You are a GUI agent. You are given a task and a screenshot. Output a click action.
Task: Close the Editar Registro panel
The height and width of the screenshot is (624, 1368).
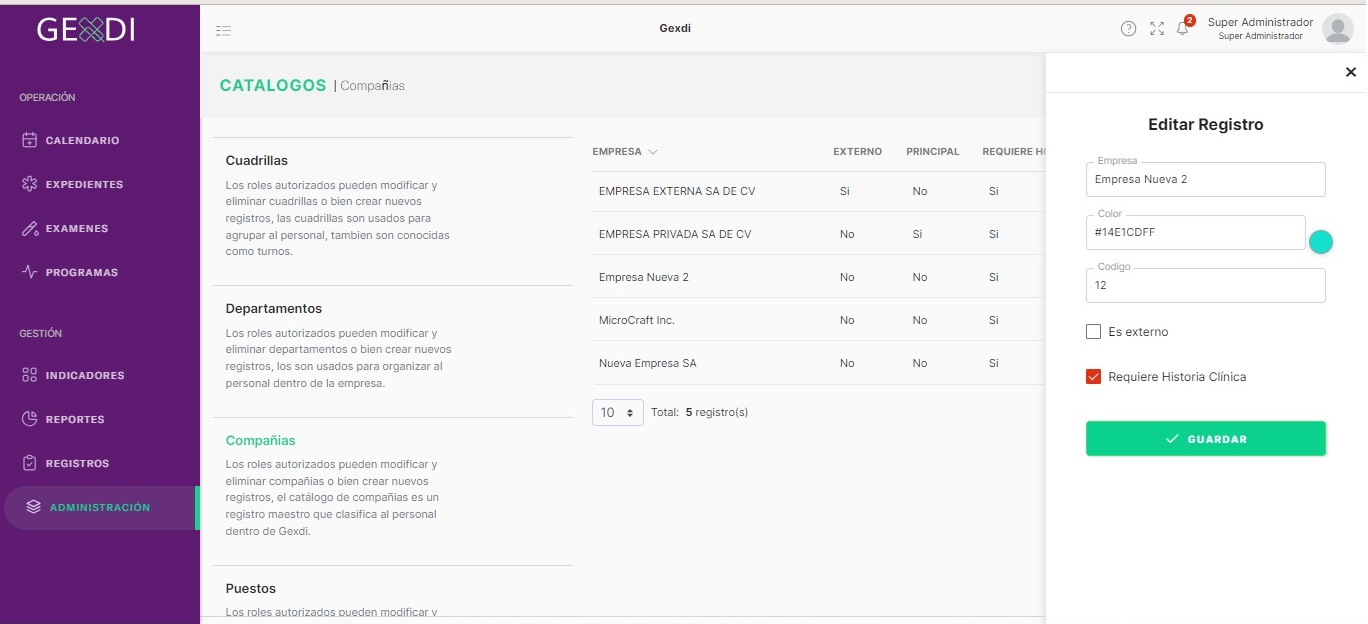[x=1351, y=72]
